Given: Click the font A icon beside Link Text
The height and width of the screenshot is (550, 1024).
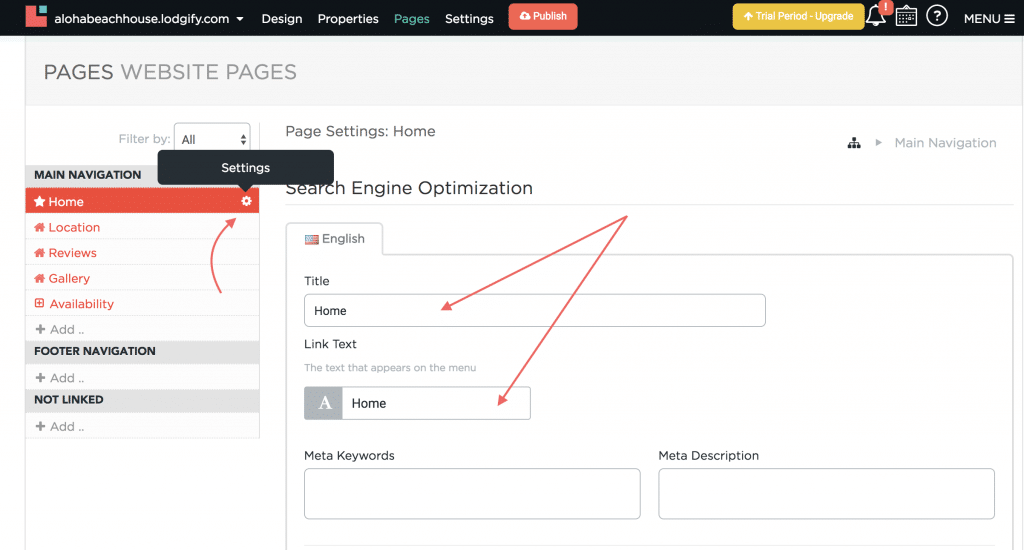Looking at the screenshot, I should point(324,403).
